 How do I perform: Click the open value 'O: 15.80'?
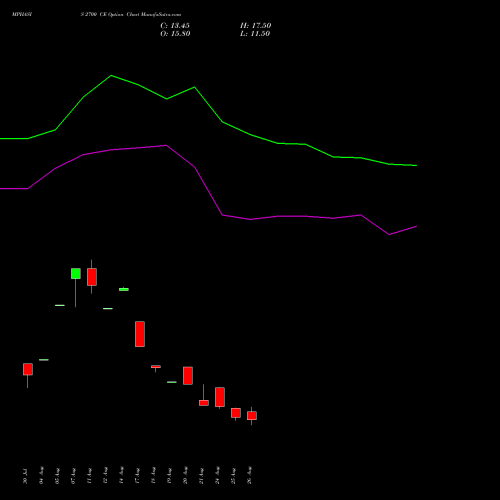175,34
